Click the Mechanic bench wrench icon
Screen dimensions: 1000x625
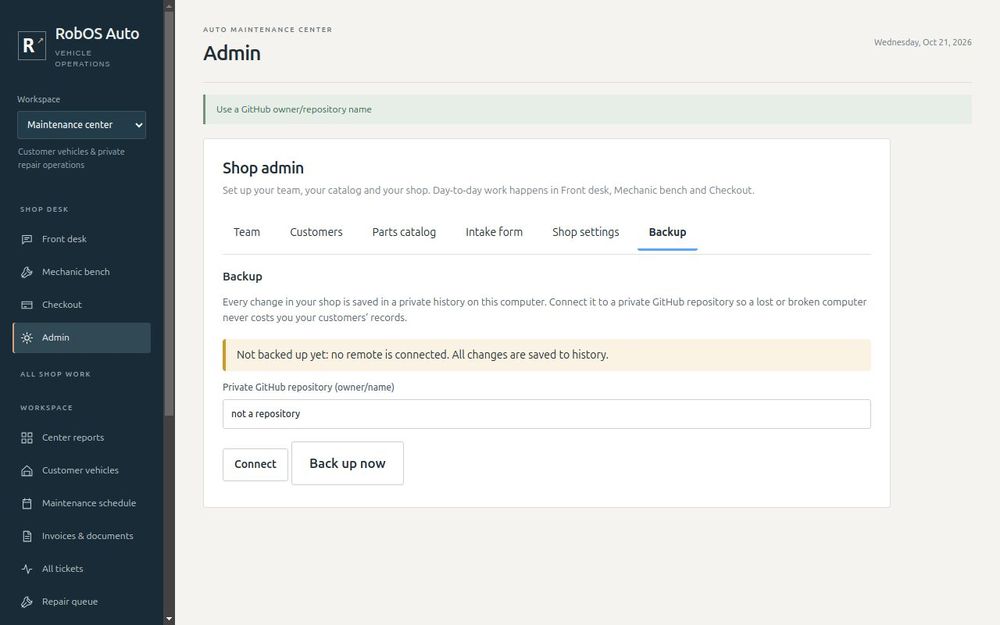click(27, 272)
